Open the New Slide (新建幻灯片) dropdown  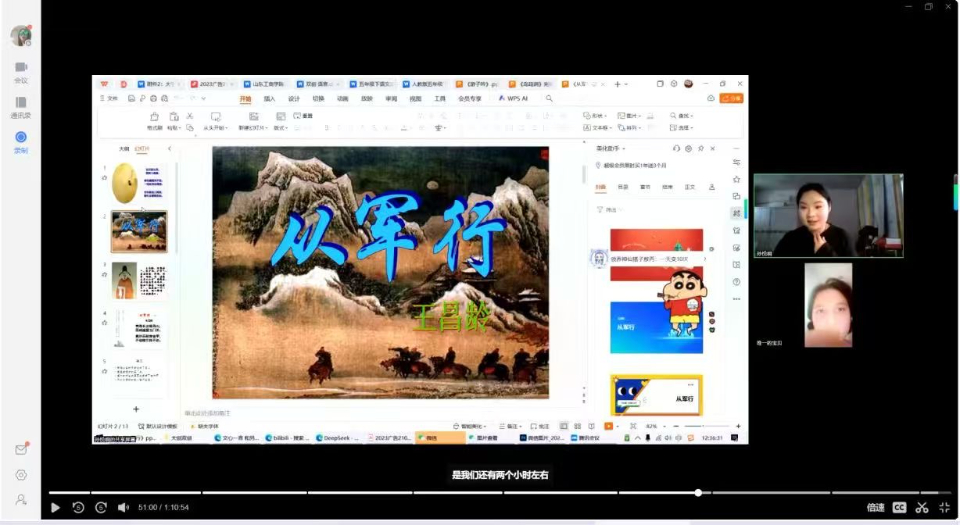(253, 121)
